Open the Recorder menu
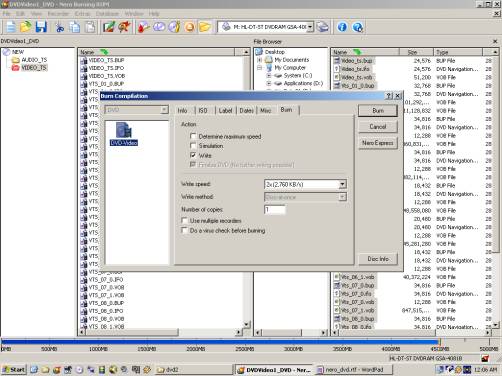 (x=58, y=14)
